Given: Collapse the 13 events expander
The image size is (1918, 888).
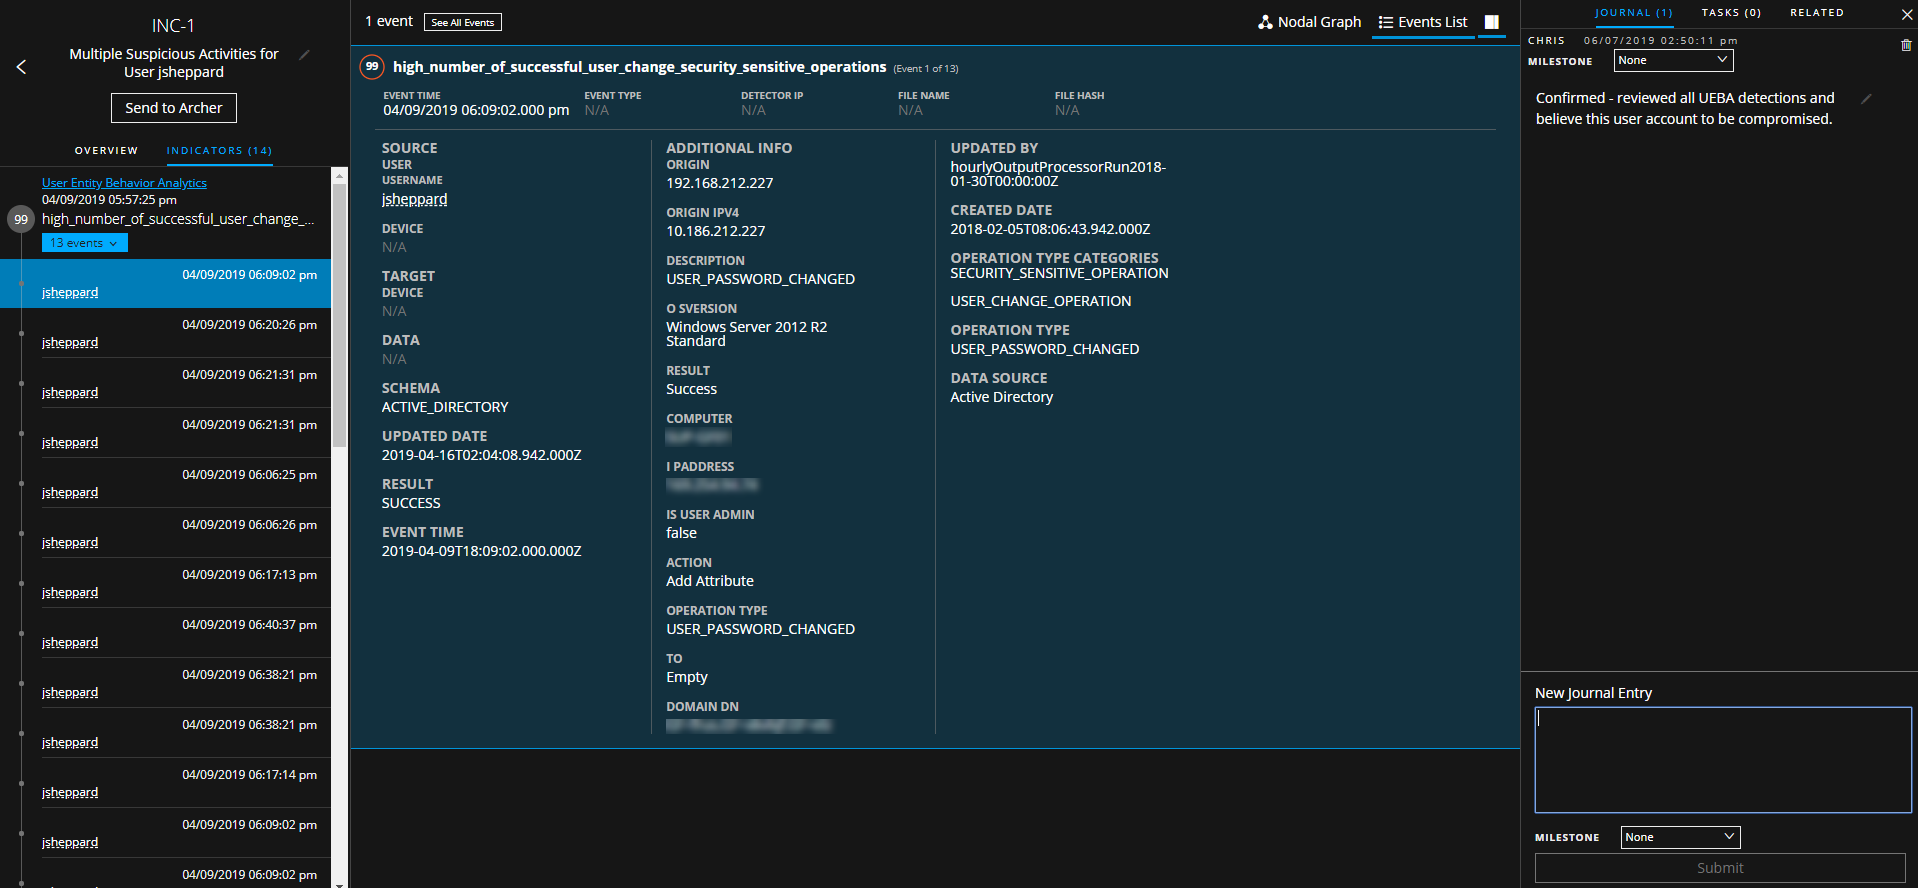Looking at the screenshot, I should pyautogui.click(x=84, y=243).
